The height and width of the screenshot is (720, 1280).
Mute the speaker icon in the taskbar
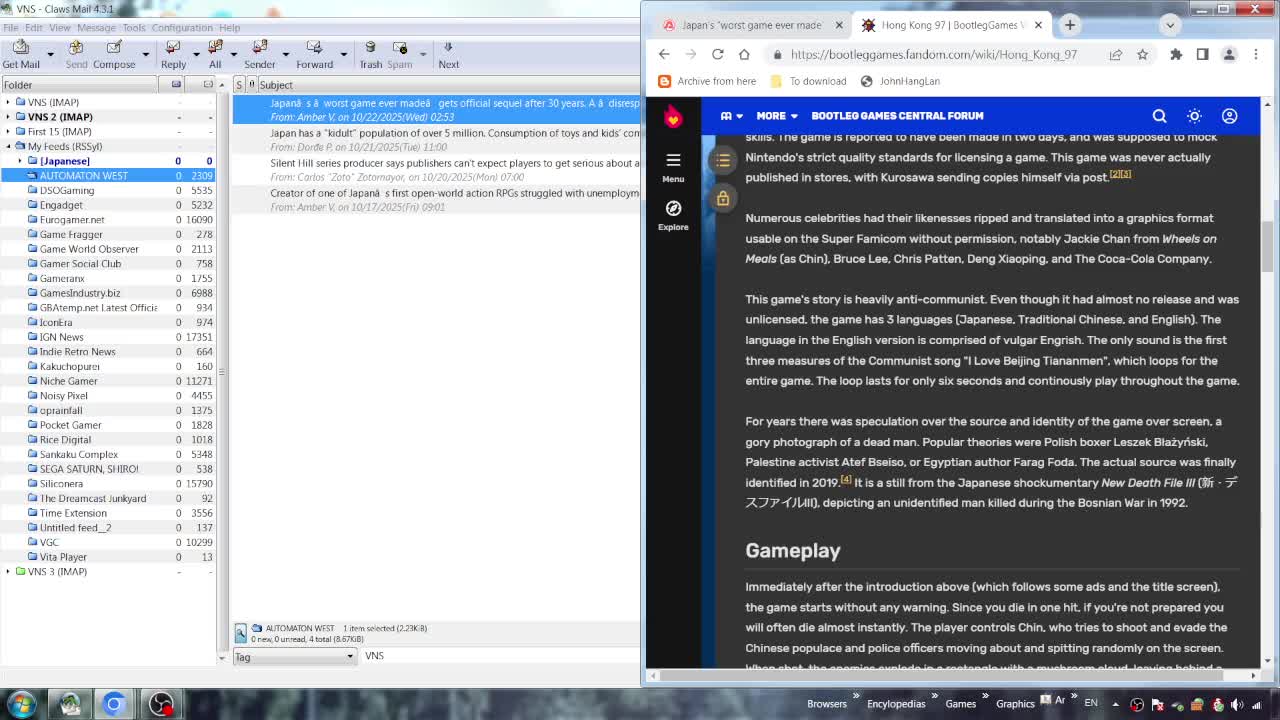click(1238, 705)
